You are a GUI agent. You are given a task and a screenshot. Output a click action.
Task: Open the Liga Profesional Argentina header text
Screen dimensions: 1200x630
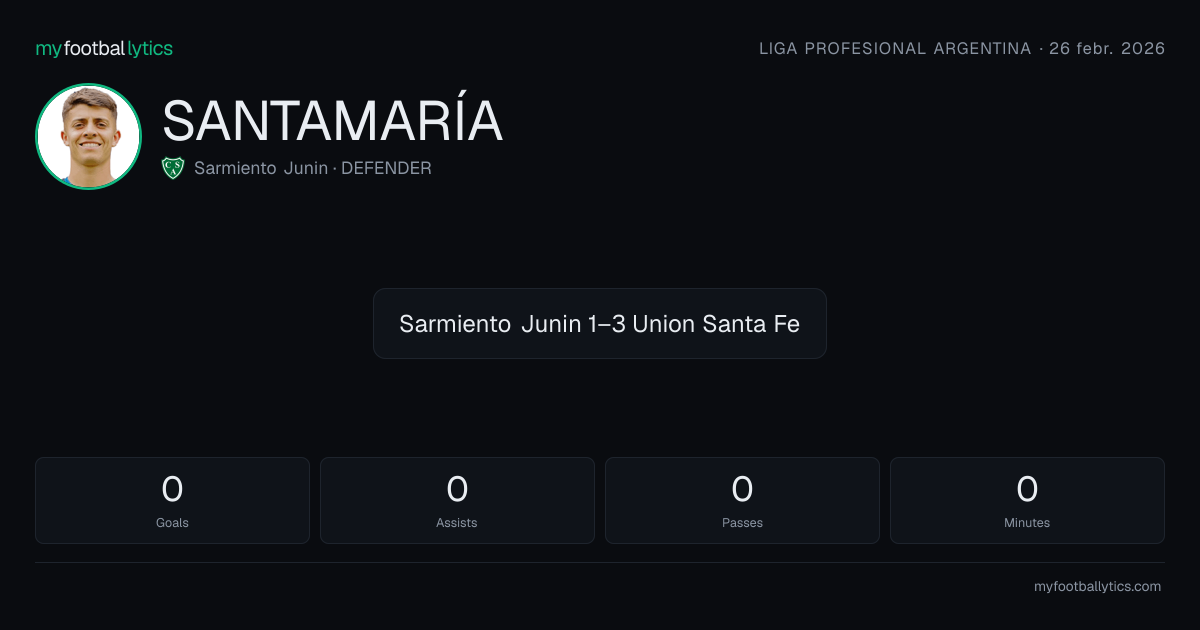(x=895, y=48)
